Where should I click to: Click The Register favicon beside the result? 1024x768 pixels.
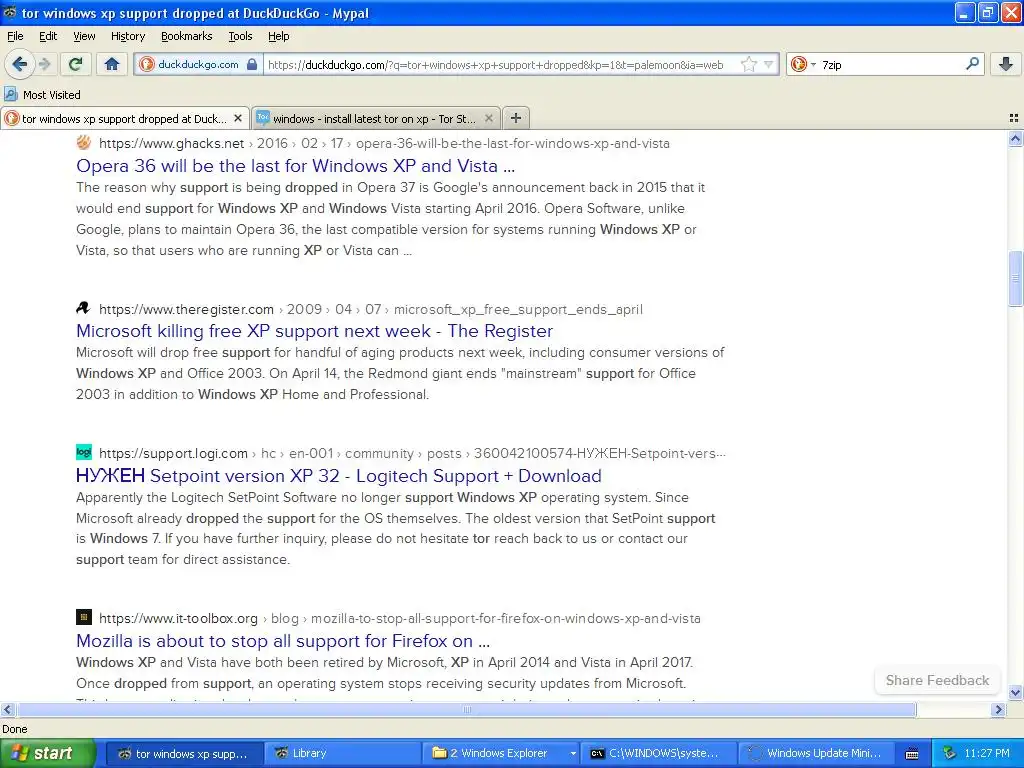[x=84, y=308]
